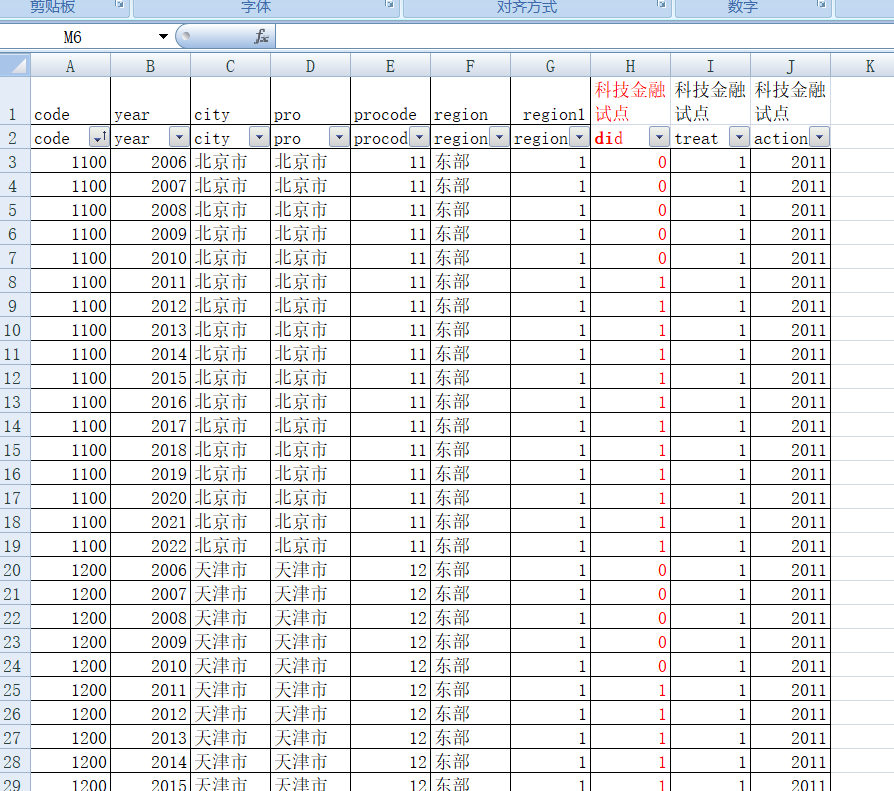Click the Select All corner triangle
Screen dimensions: 894x791
[x=15, y=65]
